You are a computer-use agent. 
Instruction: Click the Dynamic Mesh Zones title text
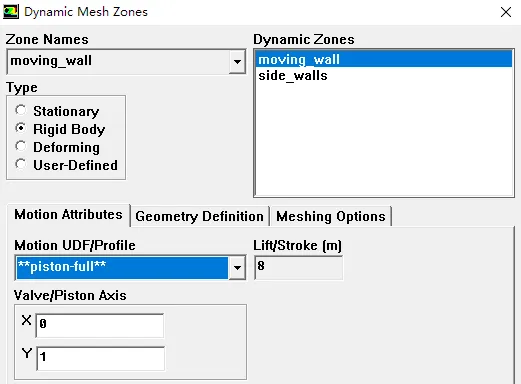coord(86,12)
